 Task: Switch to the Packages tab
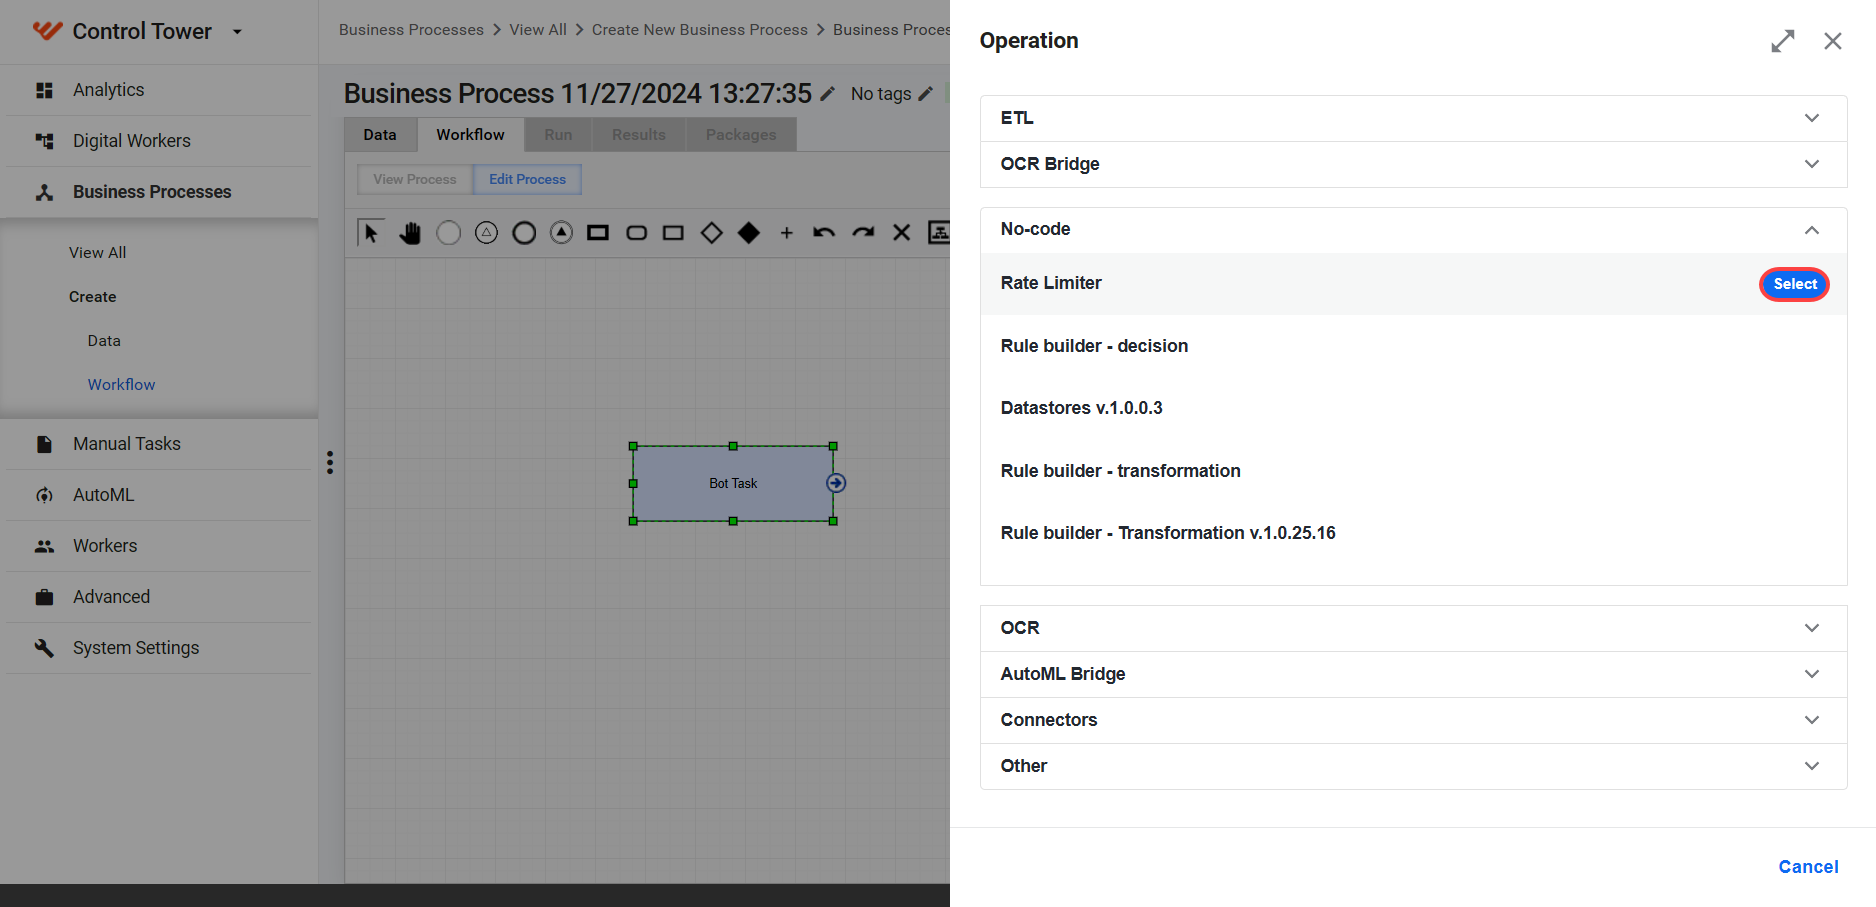741,135
